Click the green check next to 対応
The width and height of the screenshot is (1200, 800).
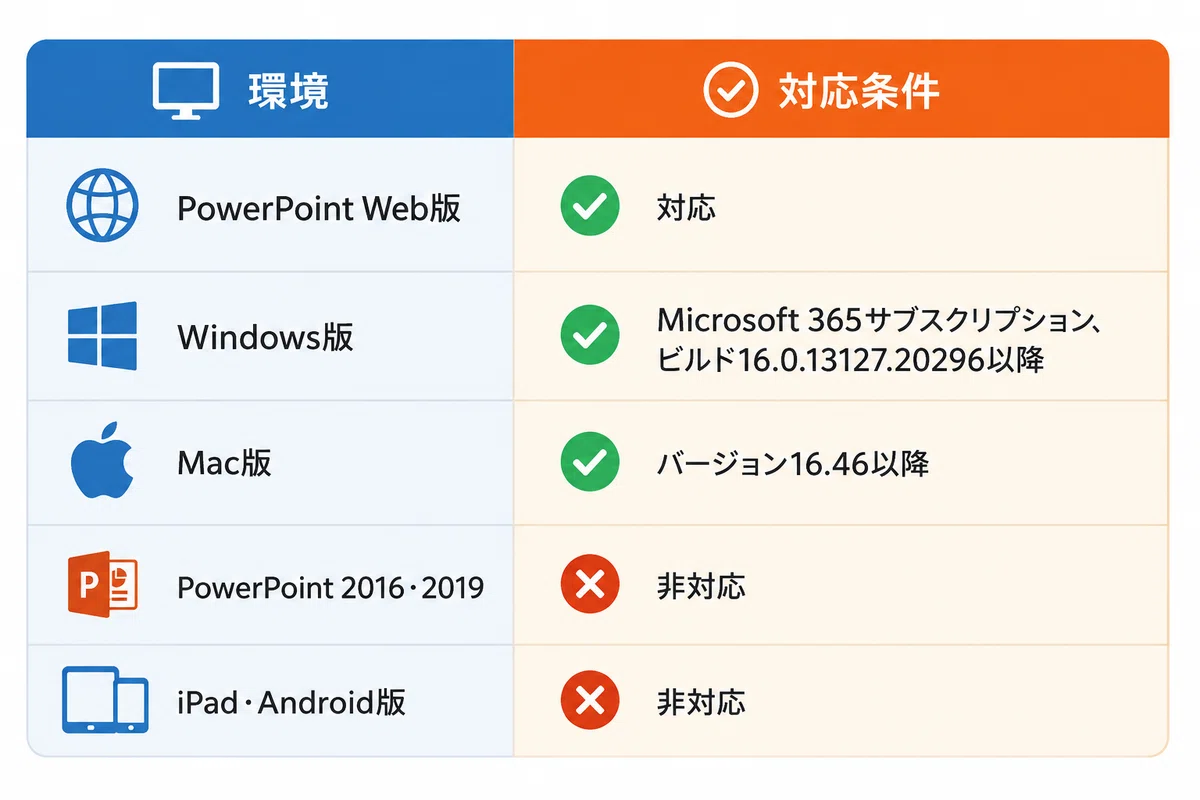pyautogui.click(x=590, y=207)
